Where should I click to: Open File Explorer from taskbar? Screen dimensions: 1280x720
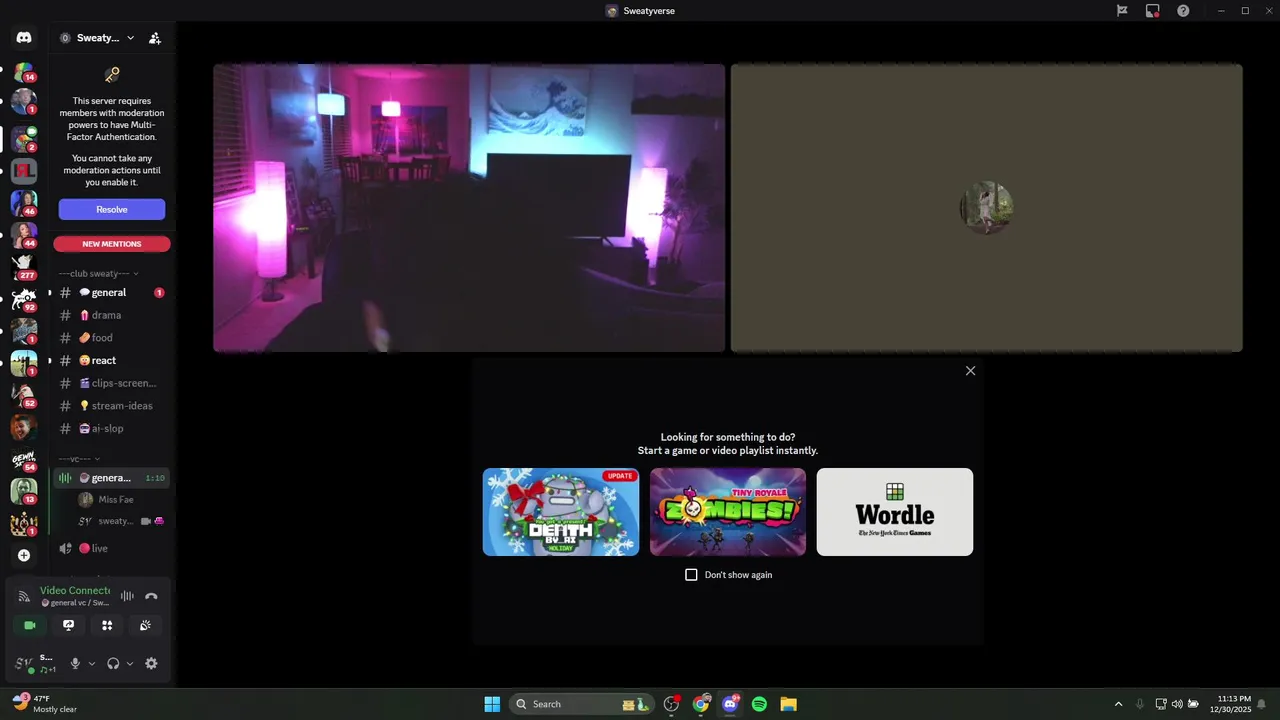click(x=788, y=704)
